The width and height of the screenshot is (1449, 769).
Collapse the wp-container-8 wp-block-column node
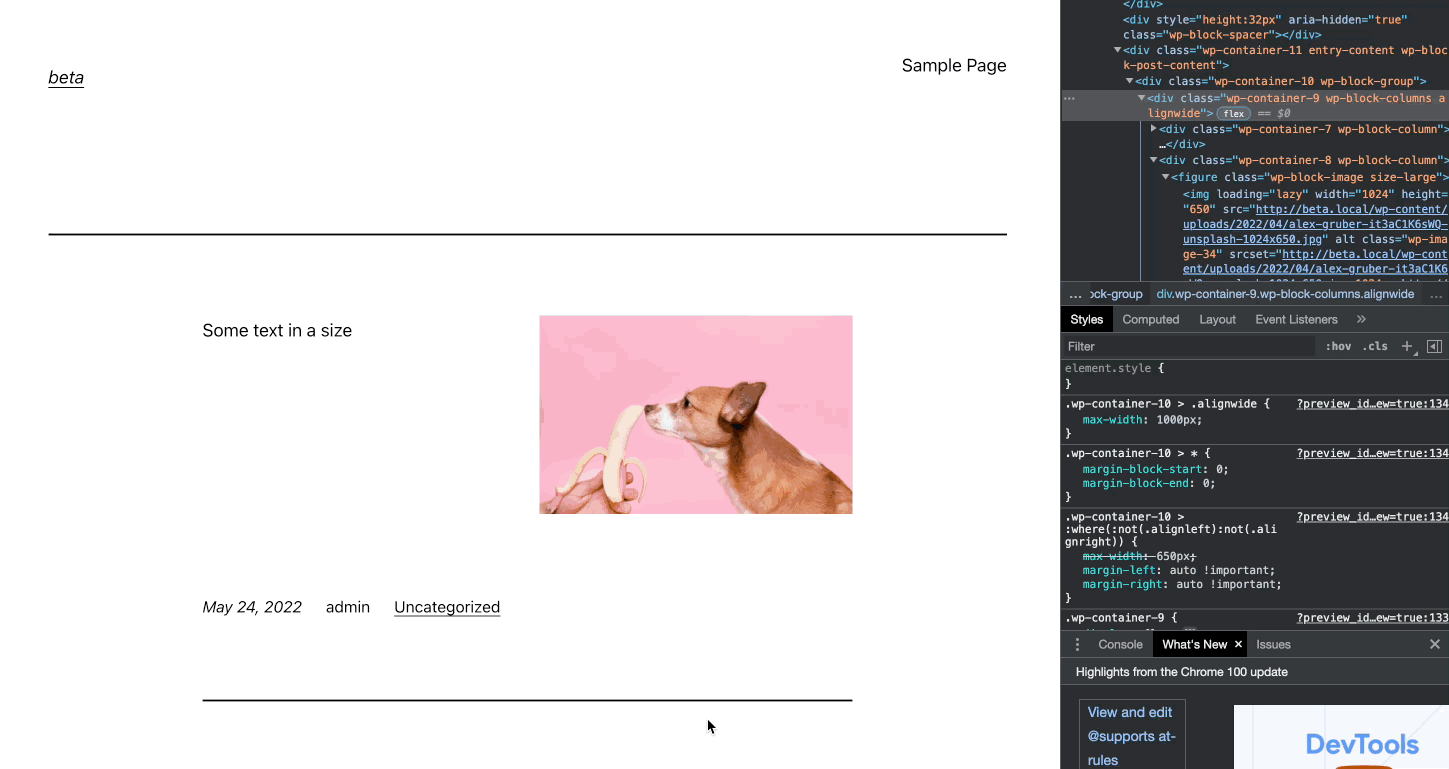pyautogui.click(x=1153, y=160)
